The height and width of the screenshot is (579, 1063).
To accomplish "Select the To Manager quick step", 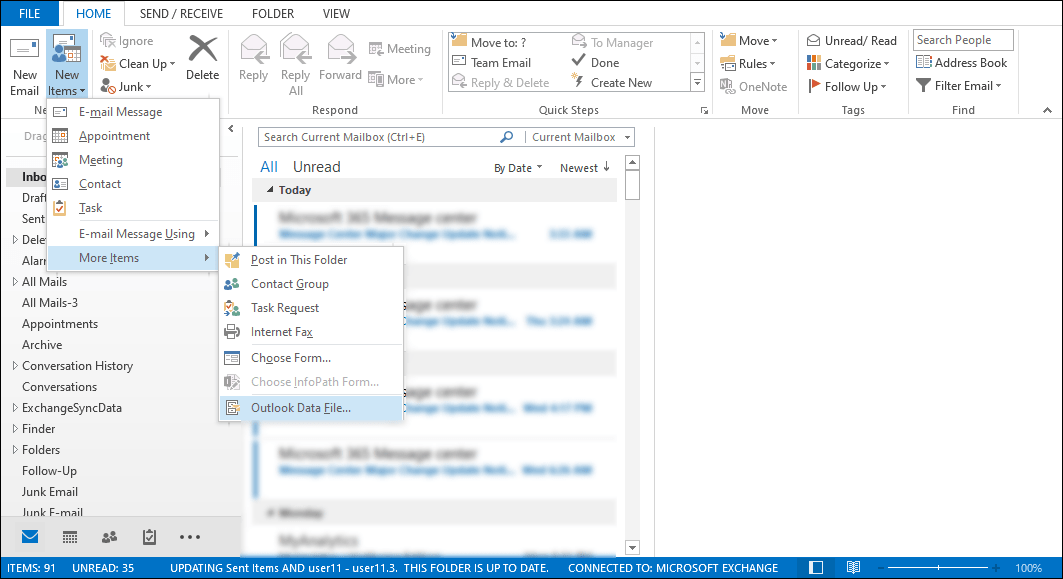I will tap(613, 42).
